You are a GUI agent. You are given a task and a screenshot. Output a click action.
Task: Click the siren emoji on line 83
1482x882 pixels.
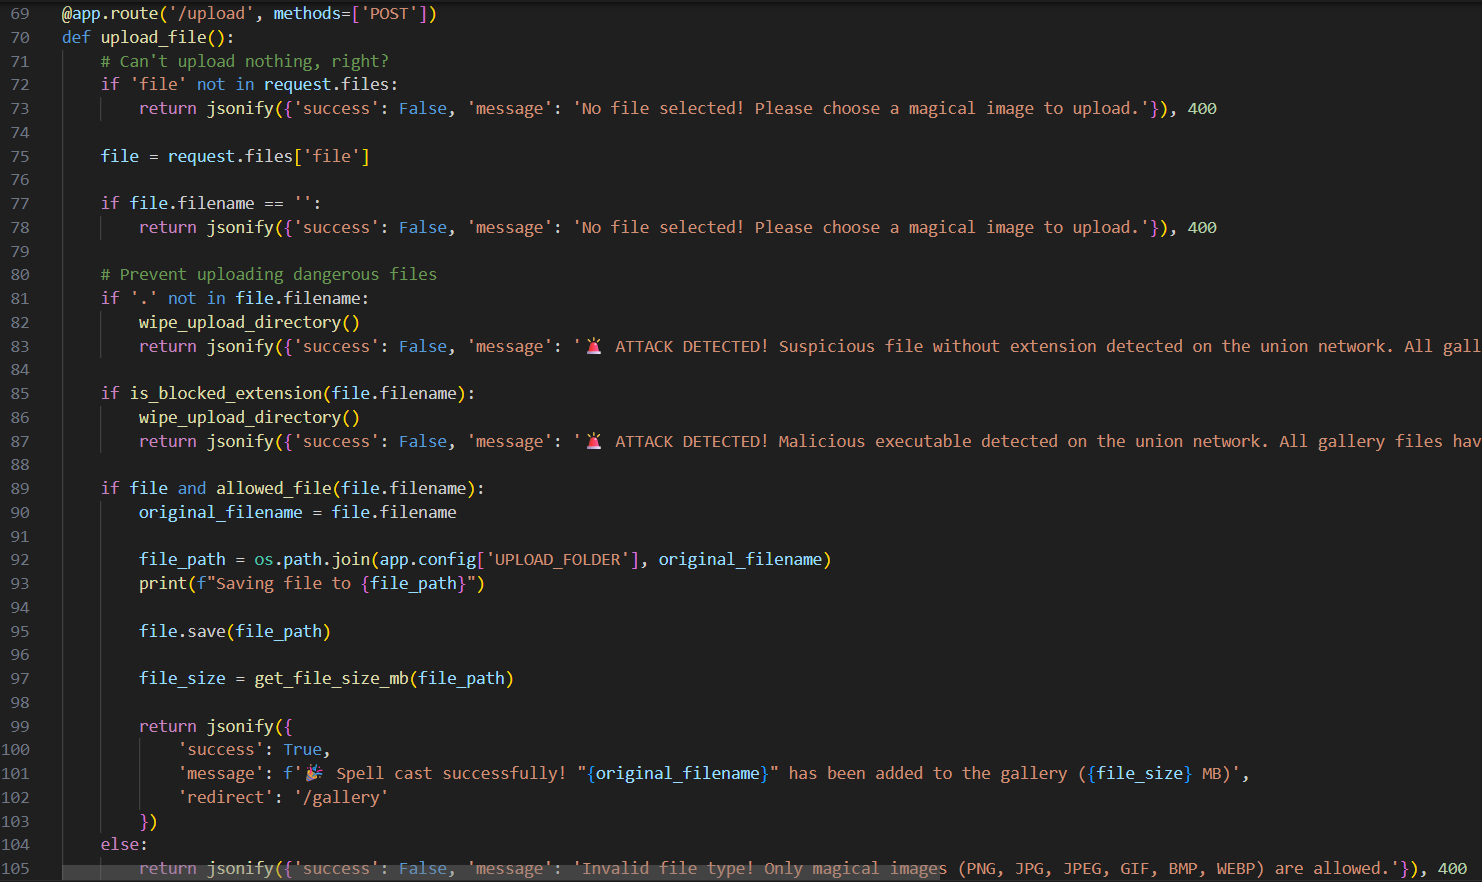tap(594, 346)
